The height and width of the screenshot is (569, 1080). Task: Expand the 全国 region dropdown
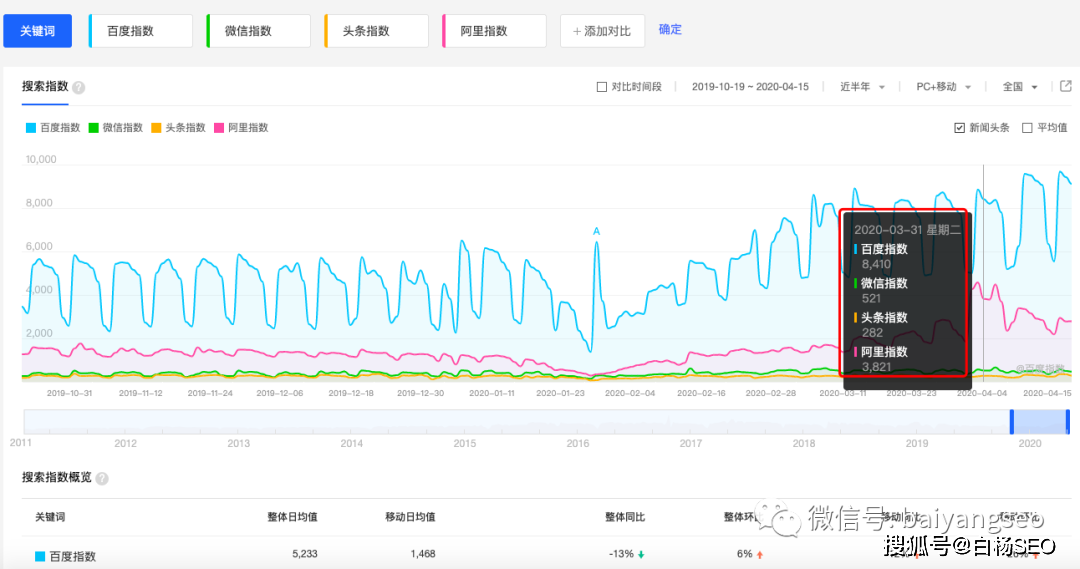coord(1019,87)
